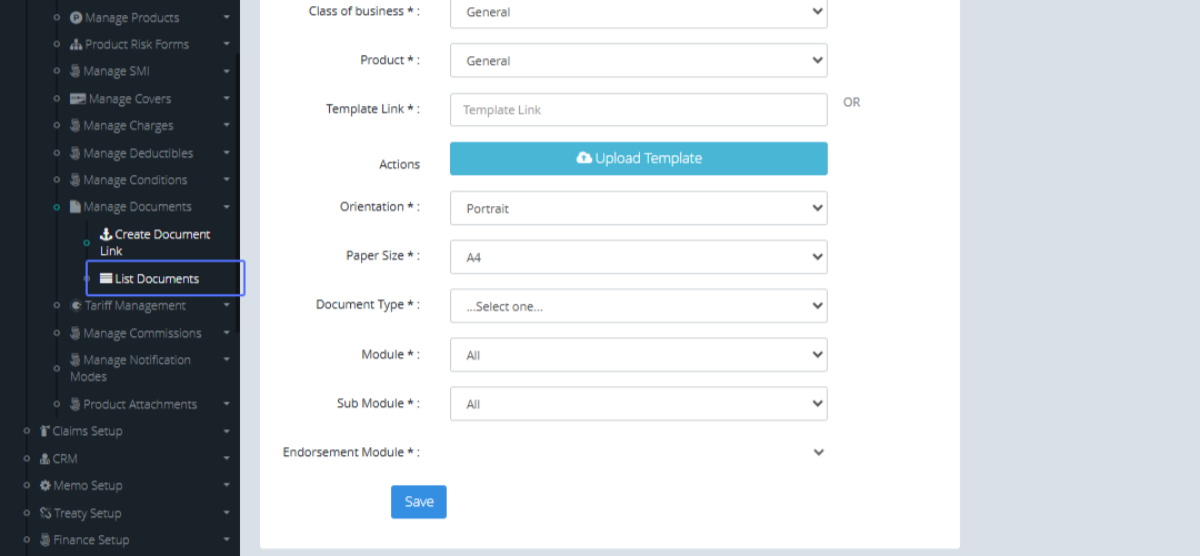Click into the Template Link text field
1200x556 pixels.
tap(638, 110)
